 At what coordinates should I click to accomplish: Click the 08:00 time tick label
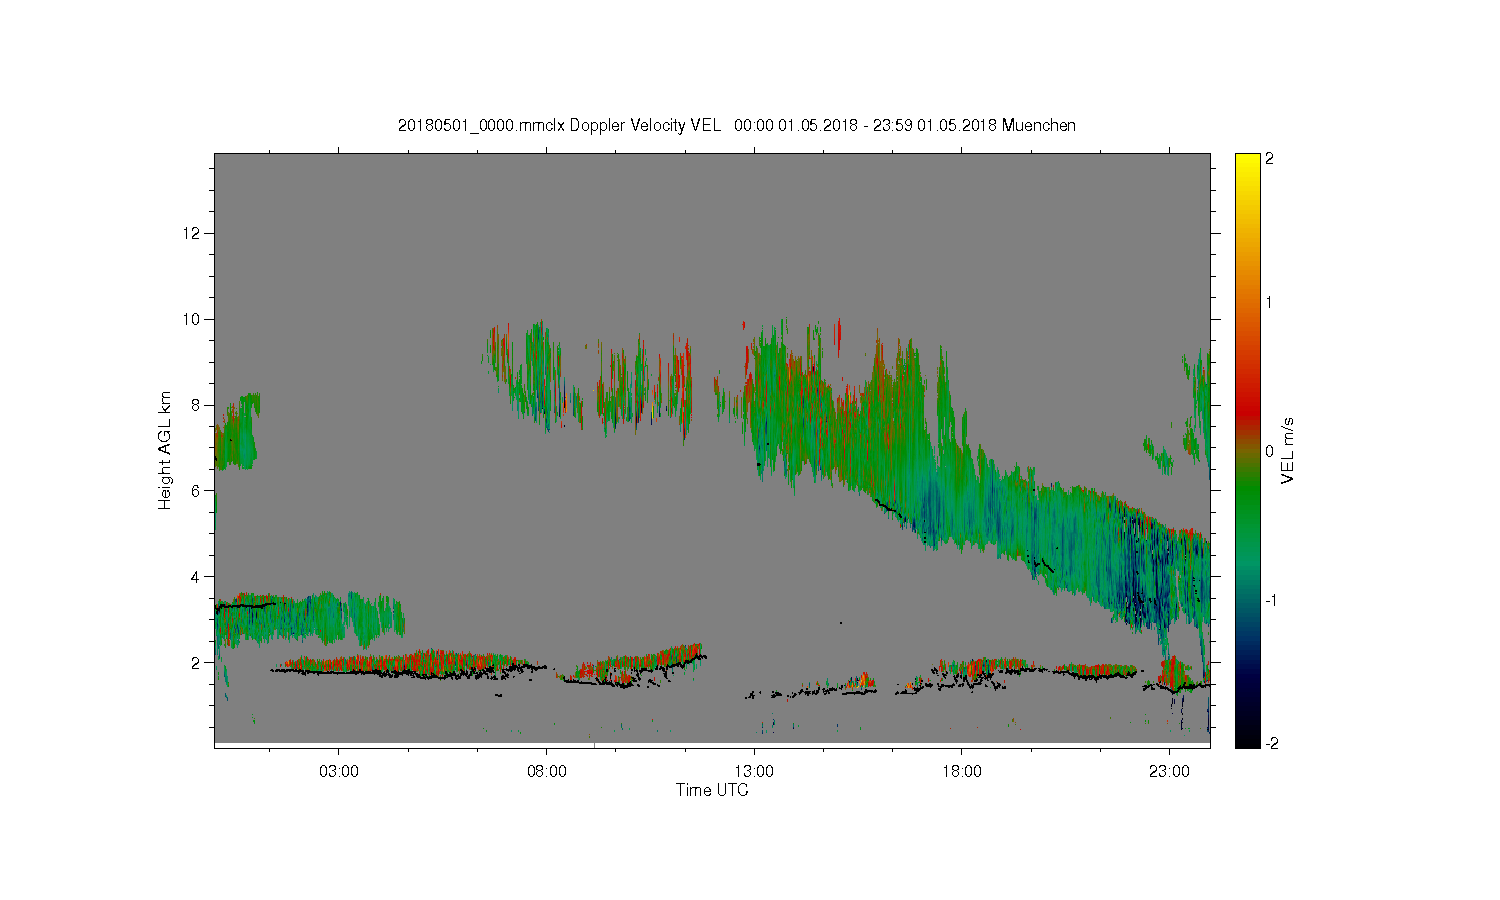coord(547,772)
